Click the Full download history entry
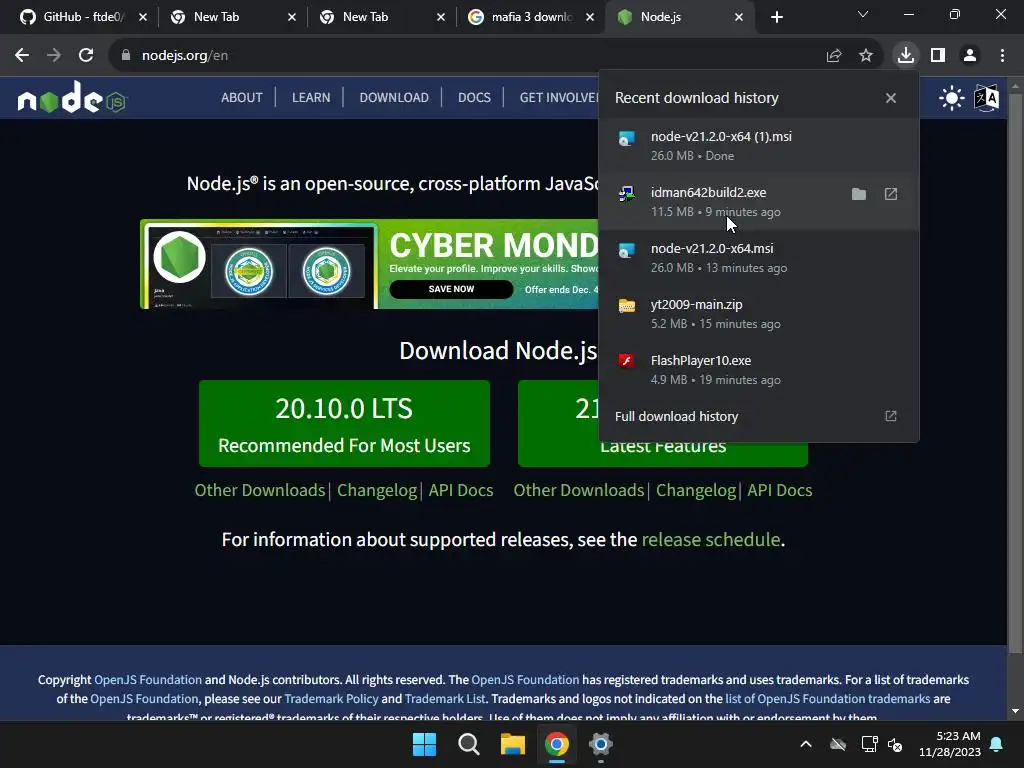This screenshot has height=768, width=1024. (x=758, y=416)
